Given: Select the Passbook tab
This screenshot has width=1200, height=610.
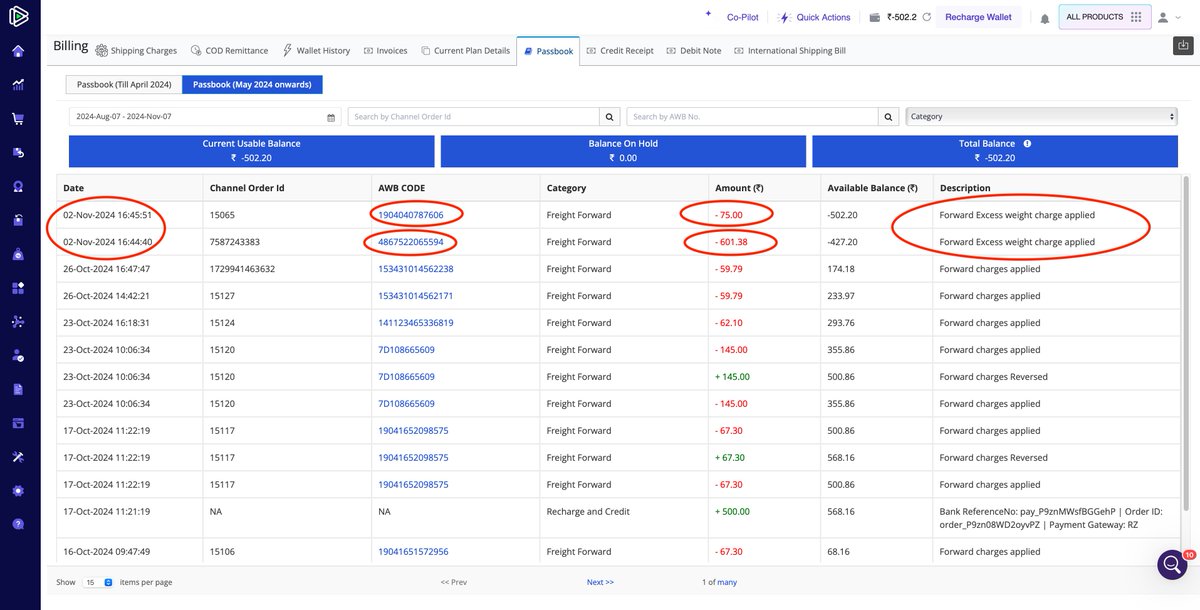Looking at the screenshot, I should pyautogui.click(x=548, y=51).
